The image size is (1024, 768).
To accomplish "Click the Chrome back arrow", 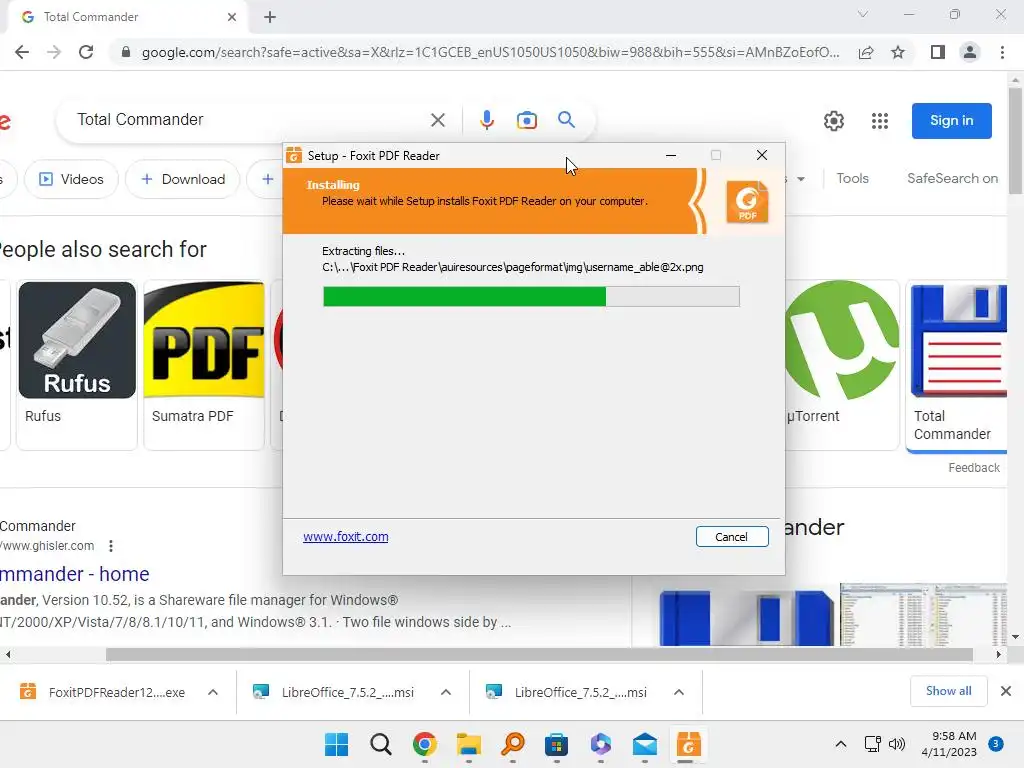I will (x=22, y=52).
